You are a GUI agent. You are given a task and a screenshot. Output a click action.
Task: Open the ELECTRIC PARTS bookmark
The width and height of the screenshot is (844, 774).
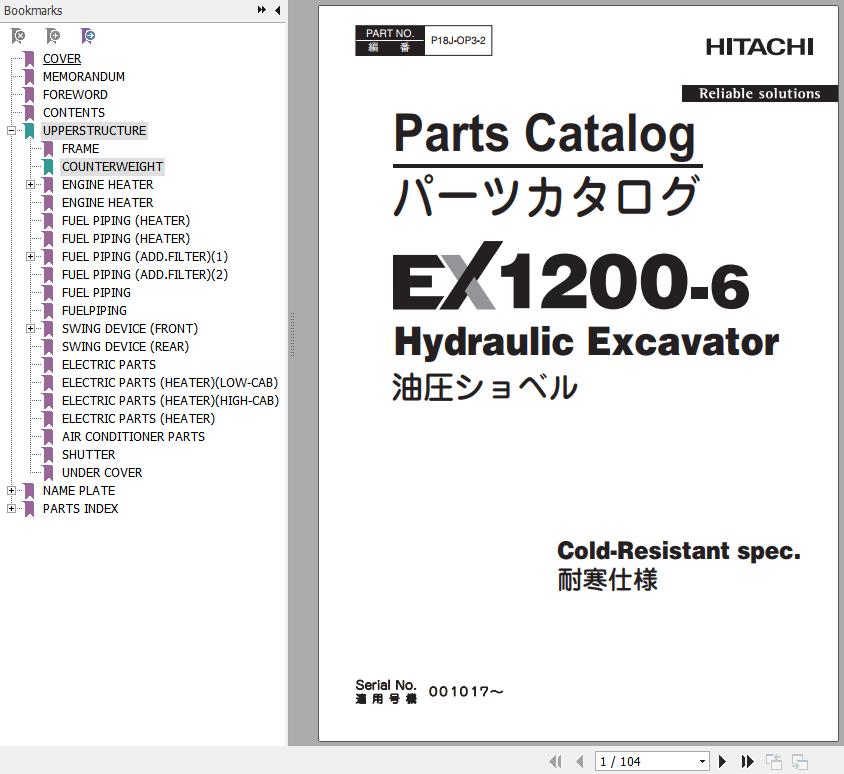point(109,365)
